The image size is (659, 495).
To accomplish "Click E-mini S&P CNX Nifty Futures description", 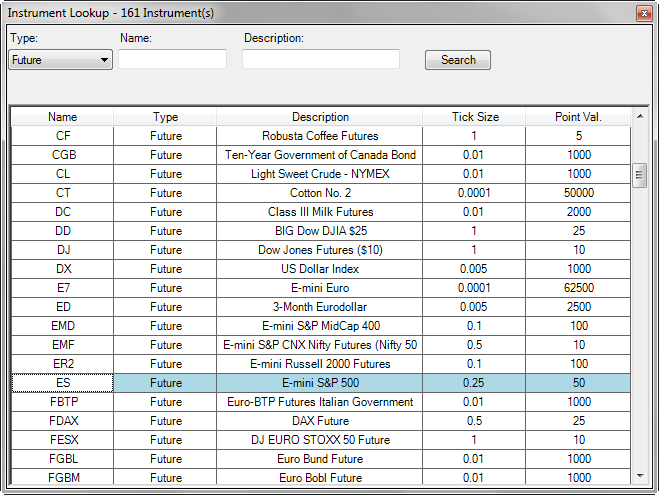I will point(320,345).
